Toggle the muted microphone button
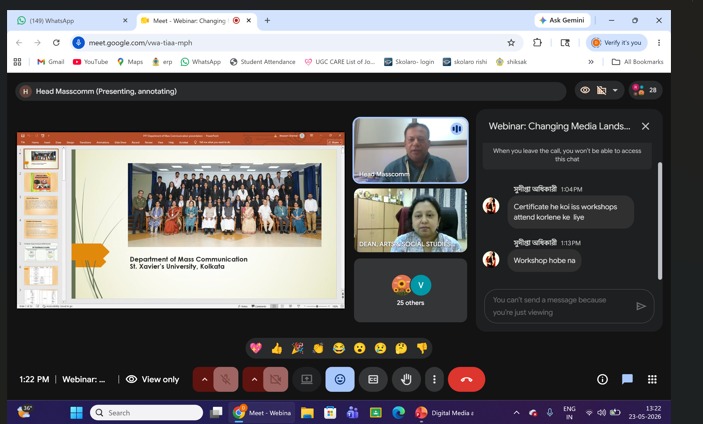This screenshot has width=703, height=424. 226,379
